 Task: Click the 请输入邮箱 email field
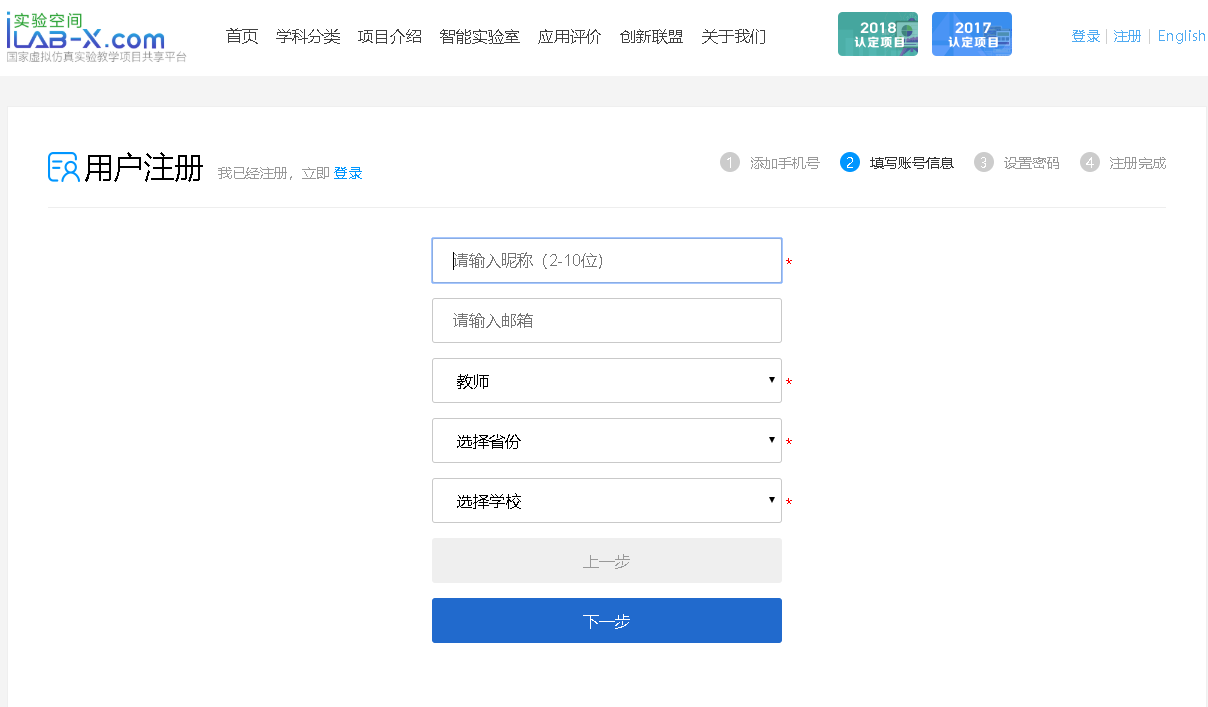point(606,321)
